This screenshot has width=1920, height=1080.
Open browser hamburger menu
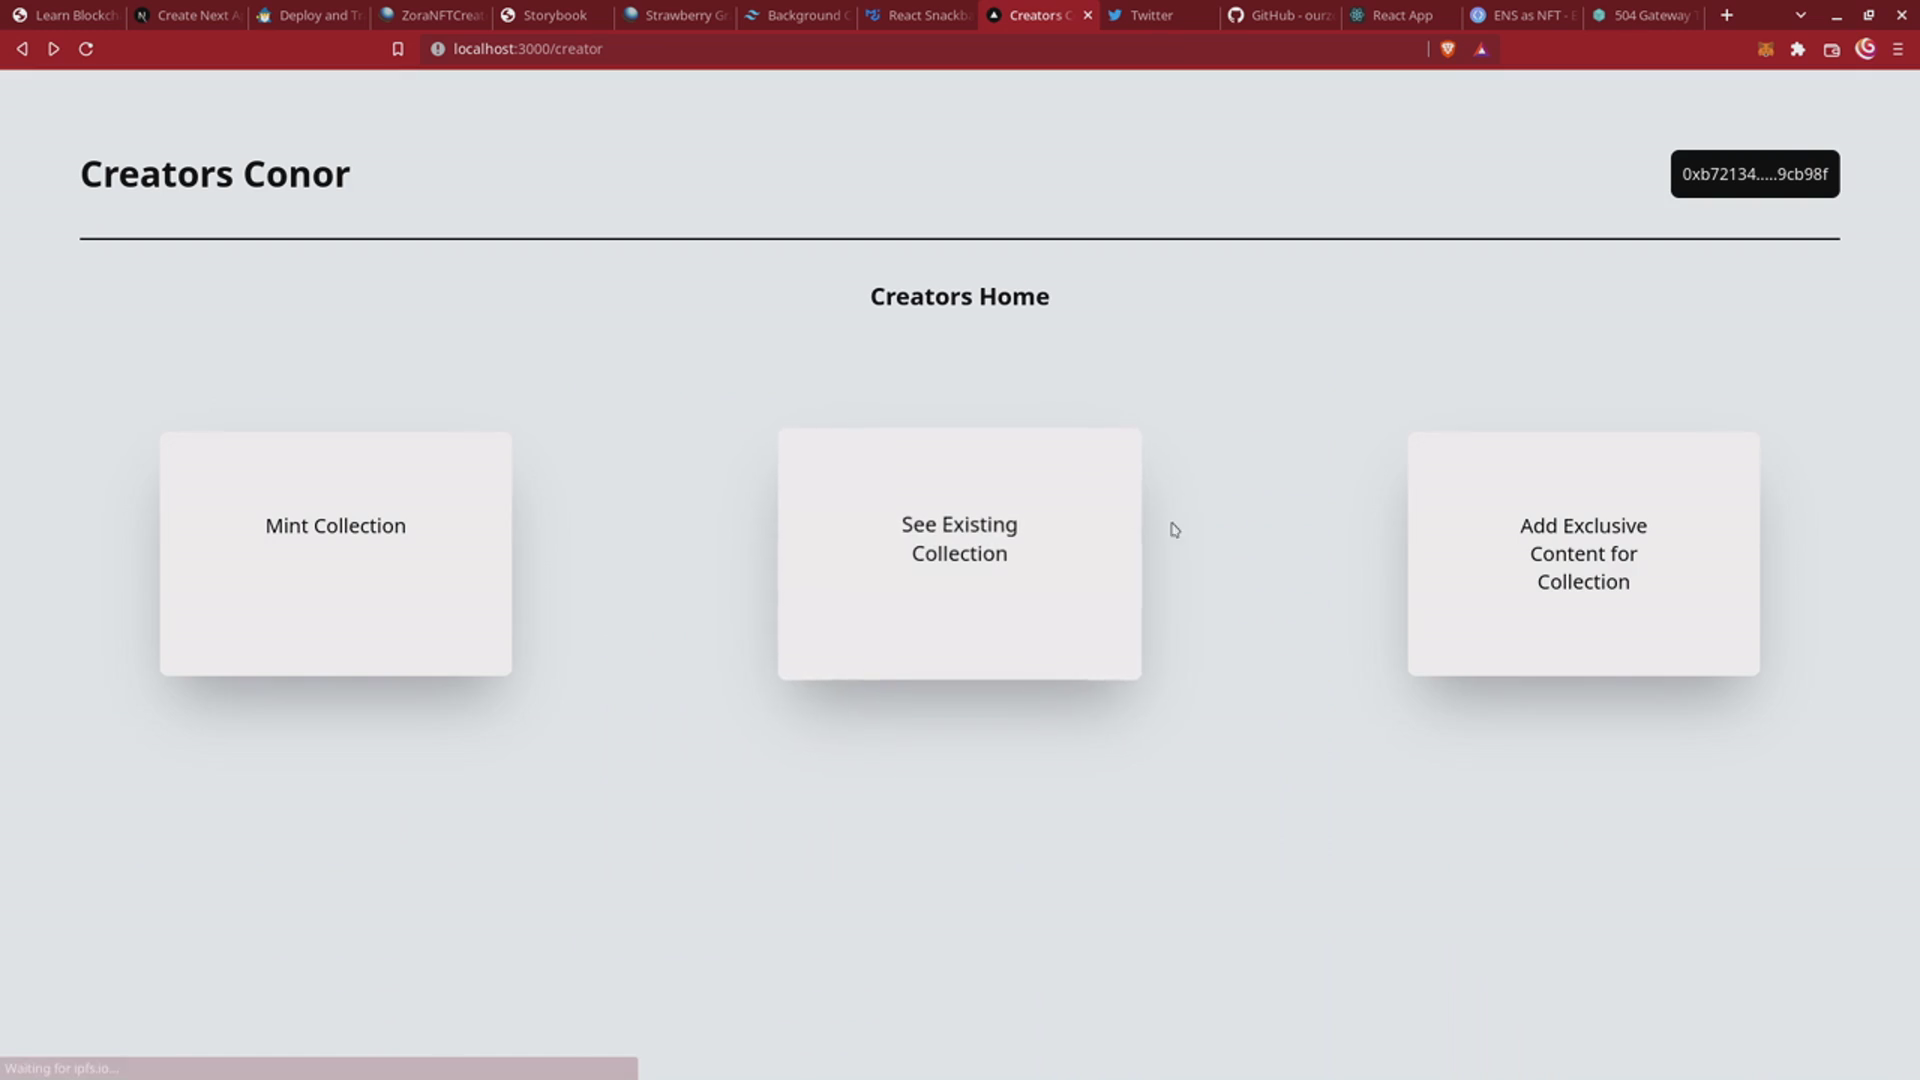tap(1898, 49)
